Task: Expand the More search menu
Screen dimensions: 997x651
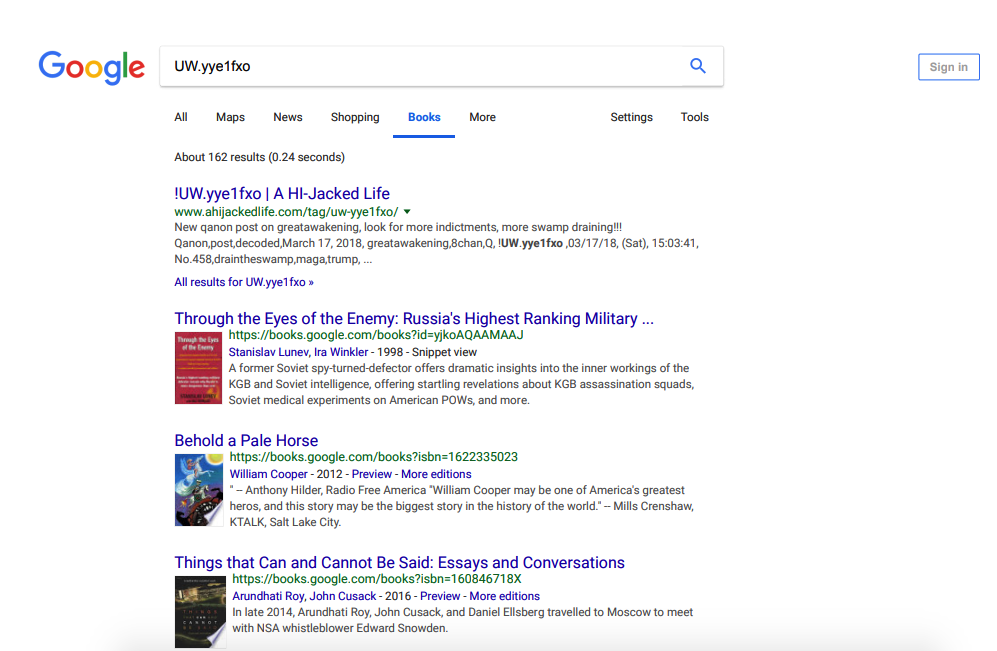Action: pos(482,117)
